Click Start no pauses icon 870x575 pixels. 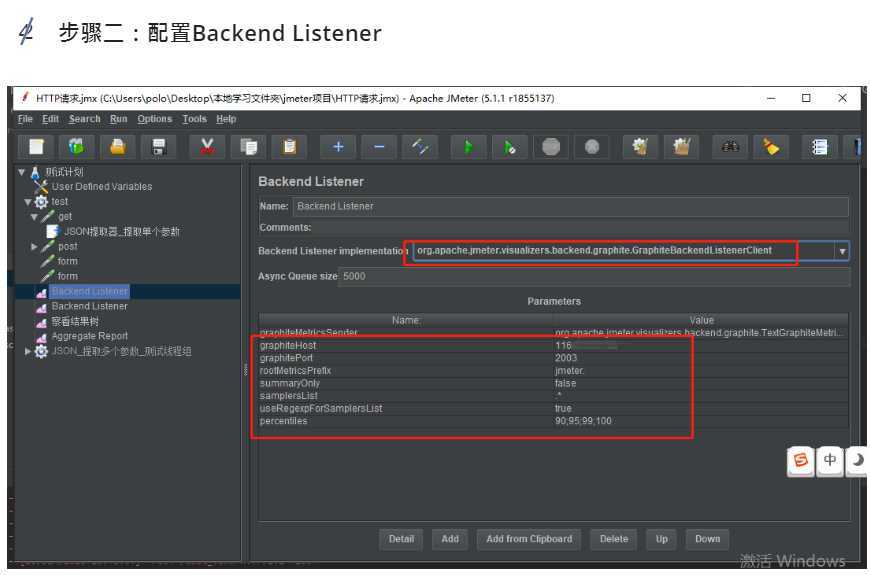click(509, 147)
